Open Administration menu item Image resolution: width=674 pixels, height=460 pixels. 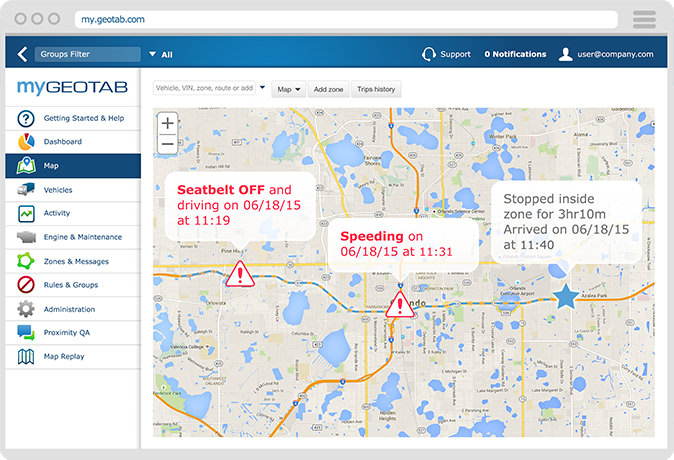point(73,309)
